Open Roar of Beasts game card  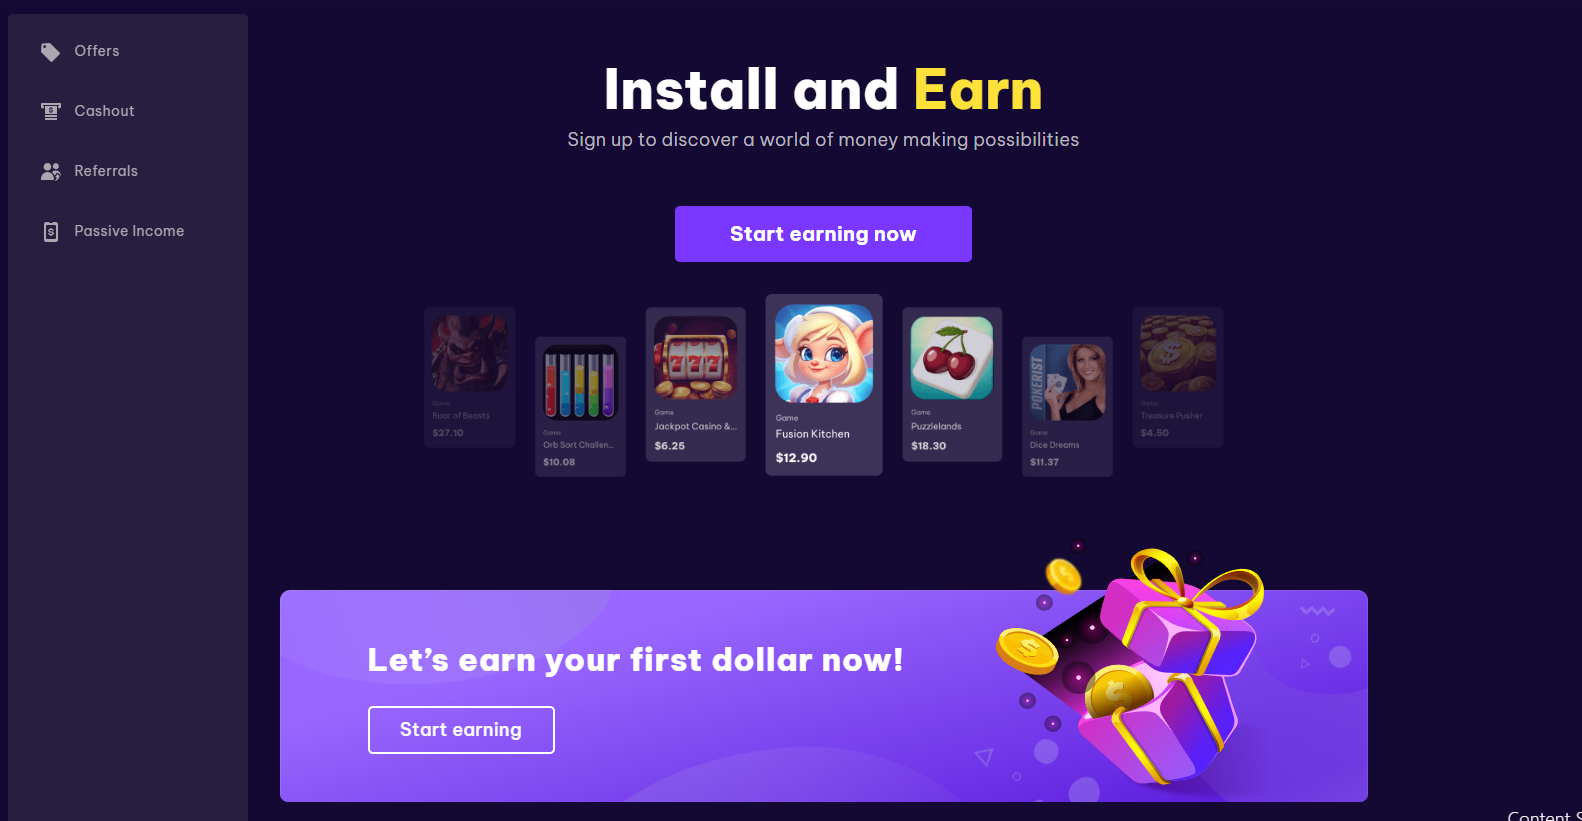tap(470, 377)
